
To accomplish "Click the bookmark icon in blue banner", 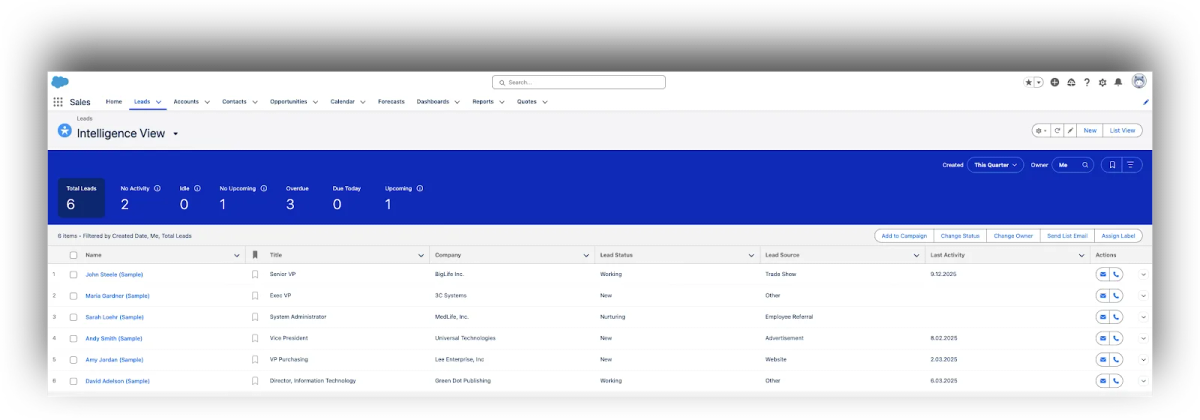I will tap(1111, 164).
